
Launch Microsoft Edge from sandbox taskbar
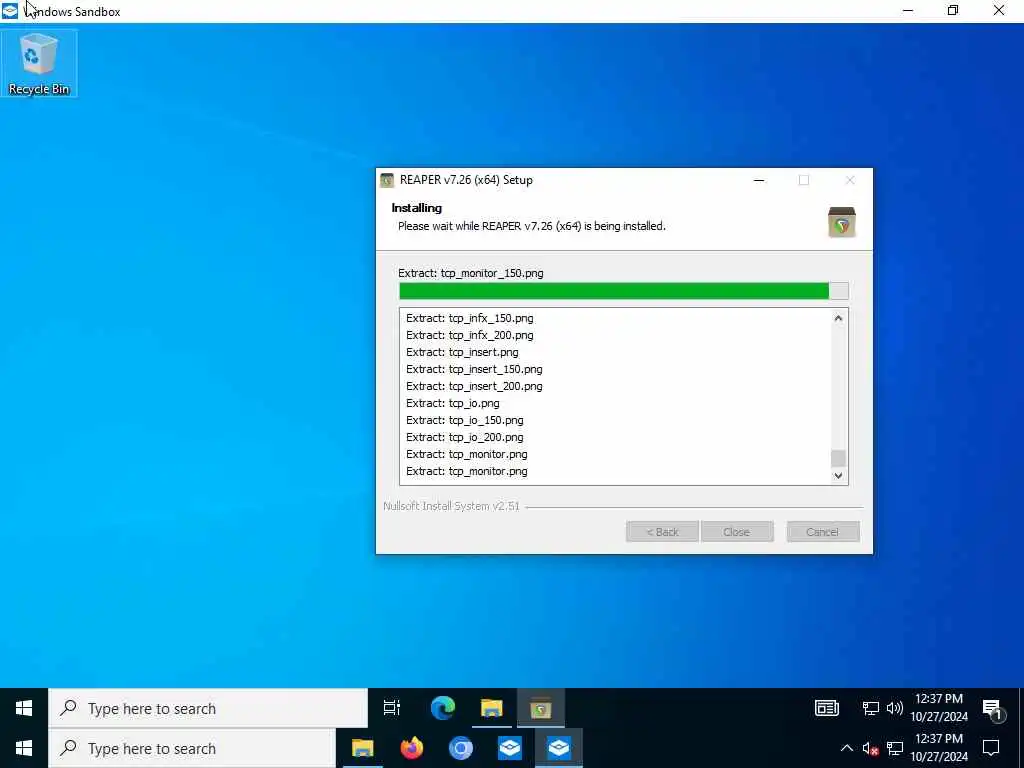point(443,708)
